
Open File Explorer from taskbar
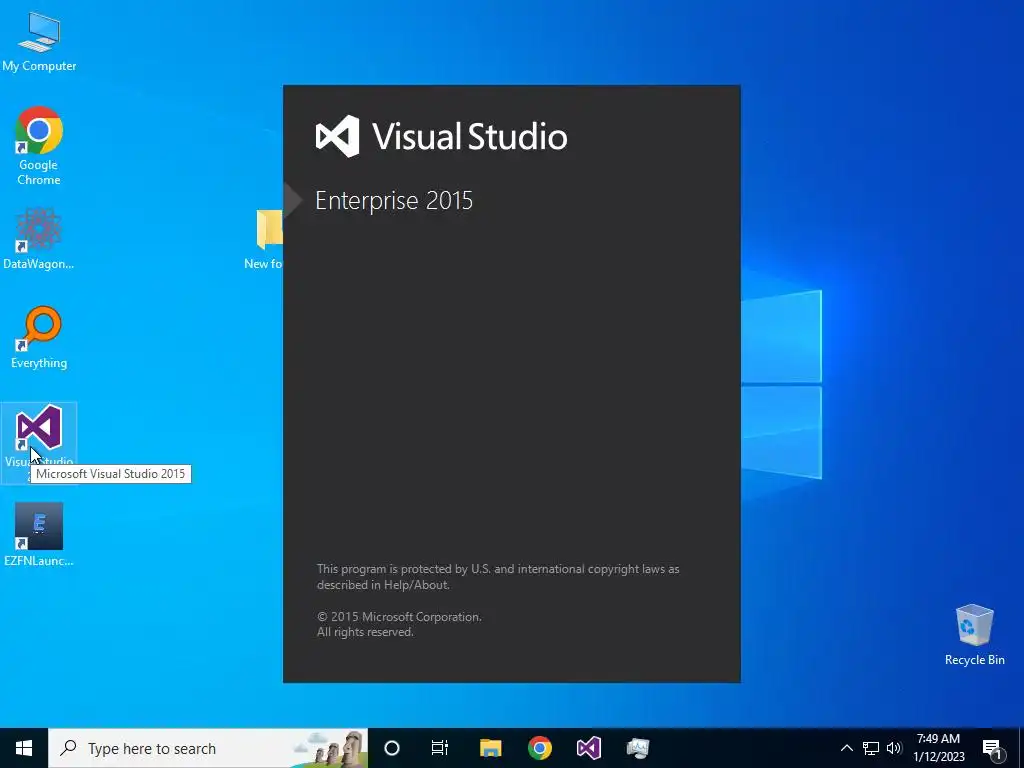tap(490, 748)
